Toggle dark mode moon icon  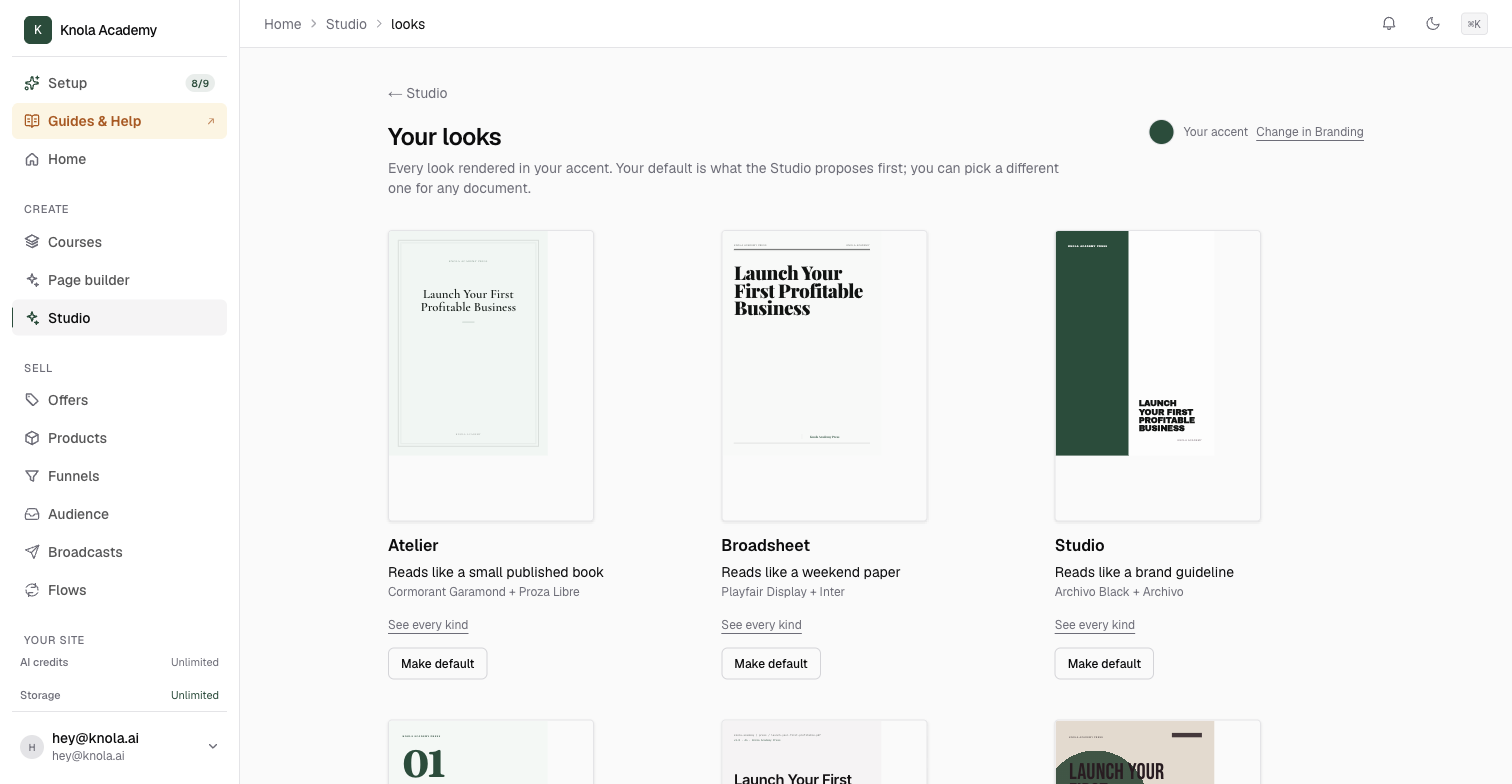(x=1433, y=24)
